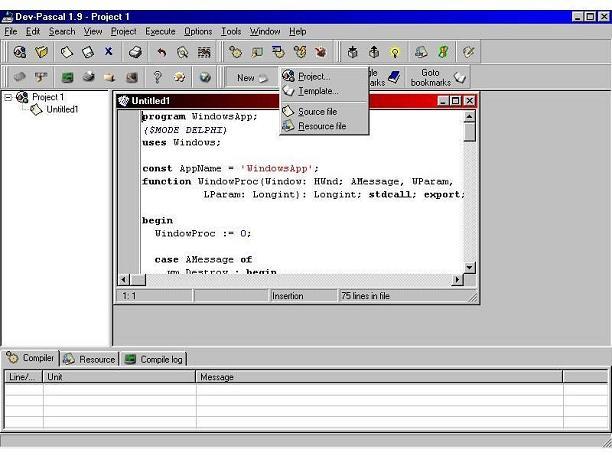Switch to the Compile log tab

tap(154, 359)
